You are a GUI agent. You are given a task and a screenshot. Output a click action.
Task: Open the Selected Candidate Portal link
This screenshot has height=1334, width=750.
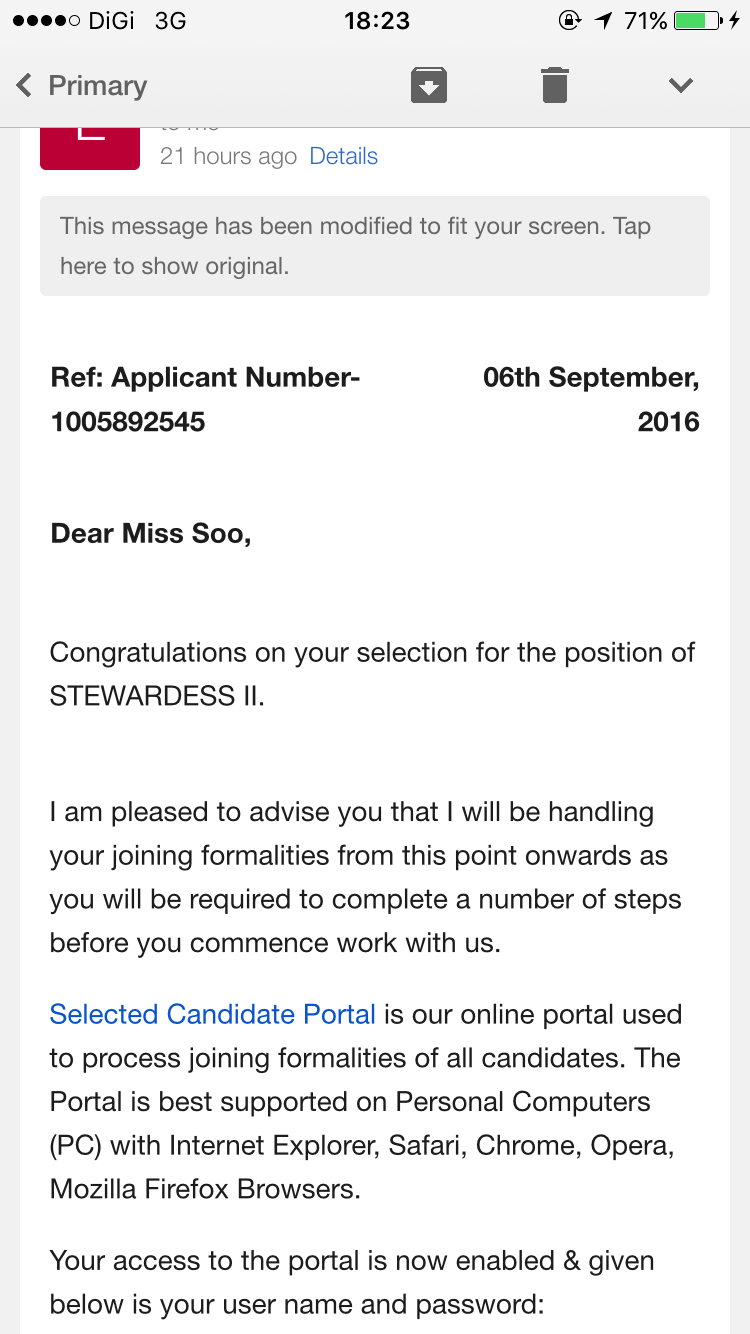[212, 1014]
